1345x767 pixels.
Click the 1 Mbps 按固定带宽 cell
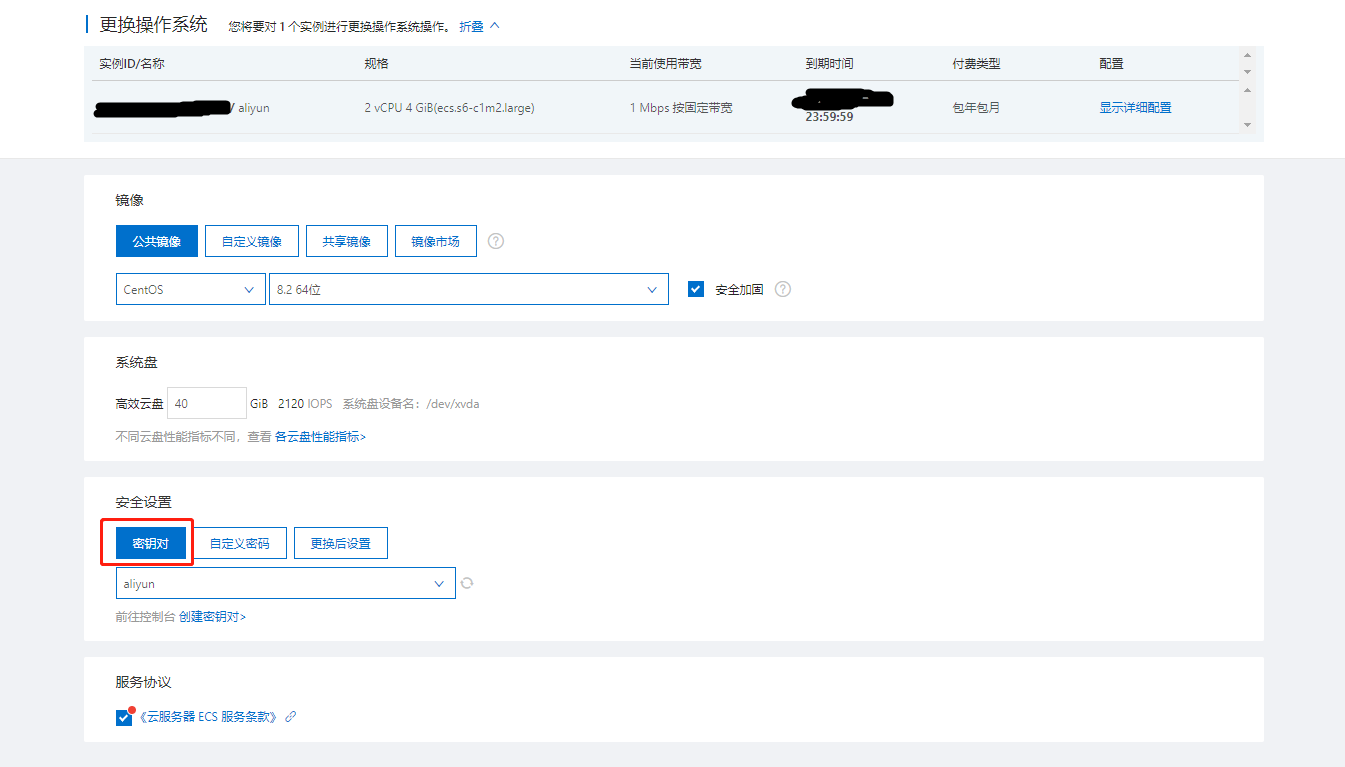point(680,107)
